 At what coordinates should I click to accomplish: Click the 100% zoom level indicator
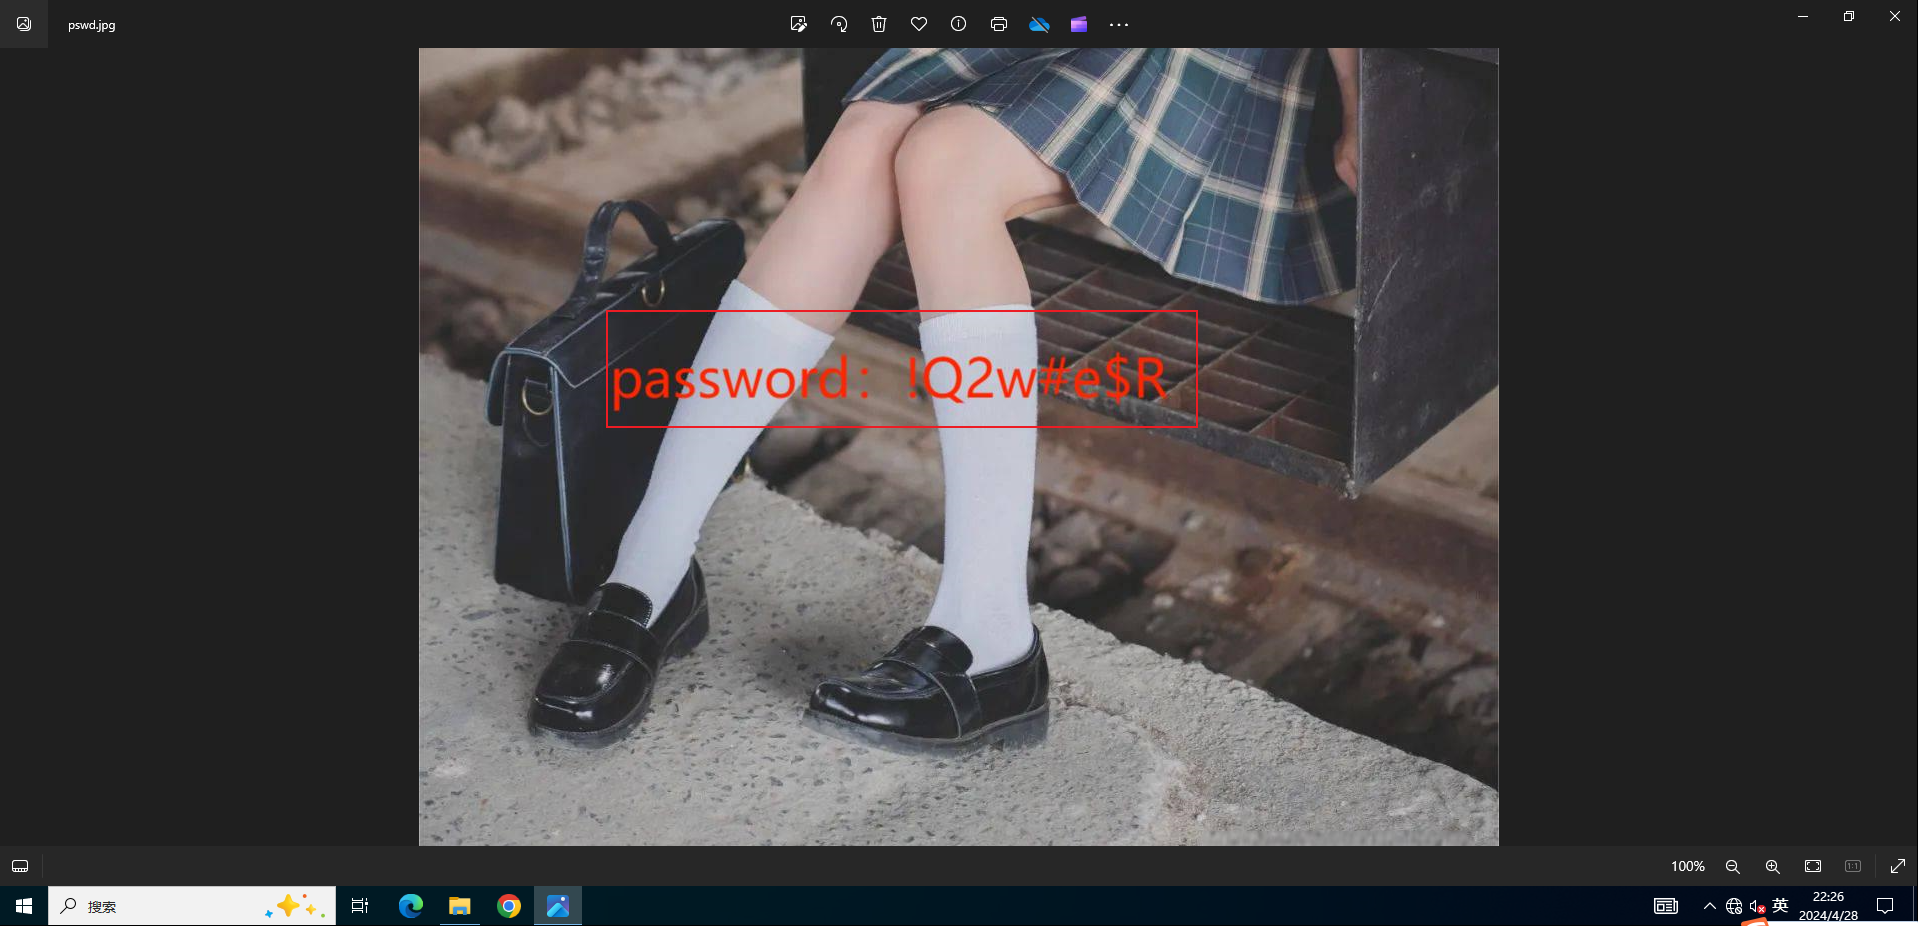tap(1687, 866)
